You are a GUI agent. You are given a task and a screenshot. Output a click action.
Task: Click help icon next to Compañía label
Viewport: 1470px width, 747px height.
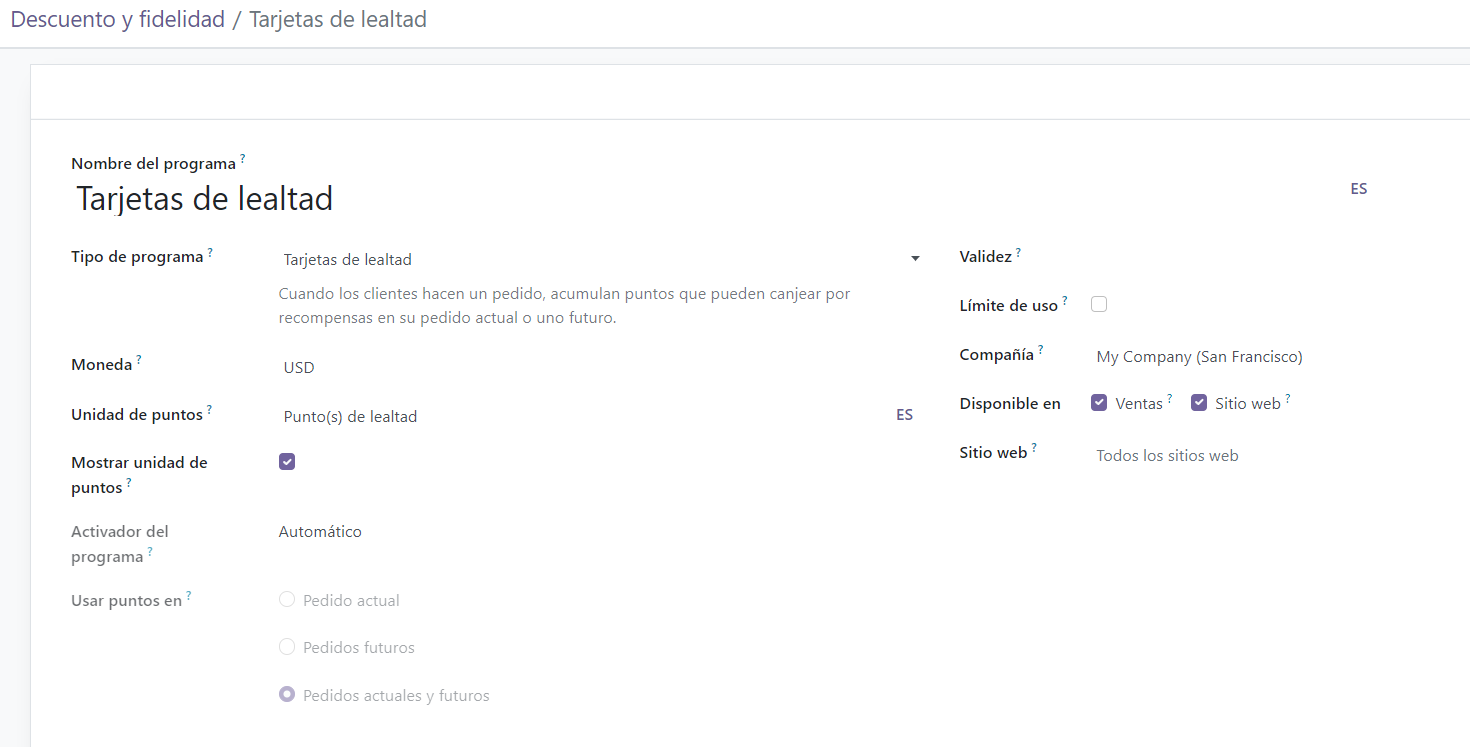click(1040, 350)
